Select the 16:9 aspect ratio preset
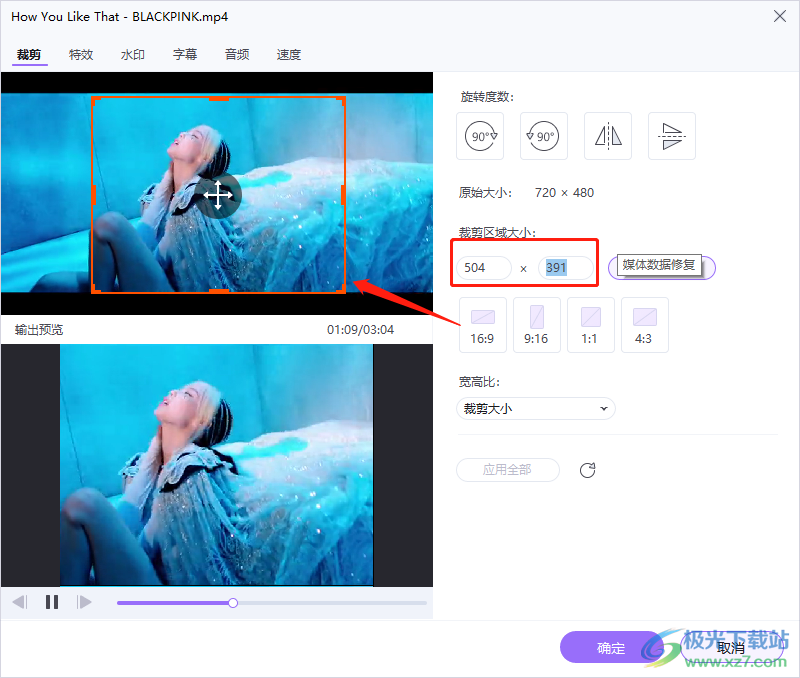This screenshot has width=800, height=678. pos(483,325)
